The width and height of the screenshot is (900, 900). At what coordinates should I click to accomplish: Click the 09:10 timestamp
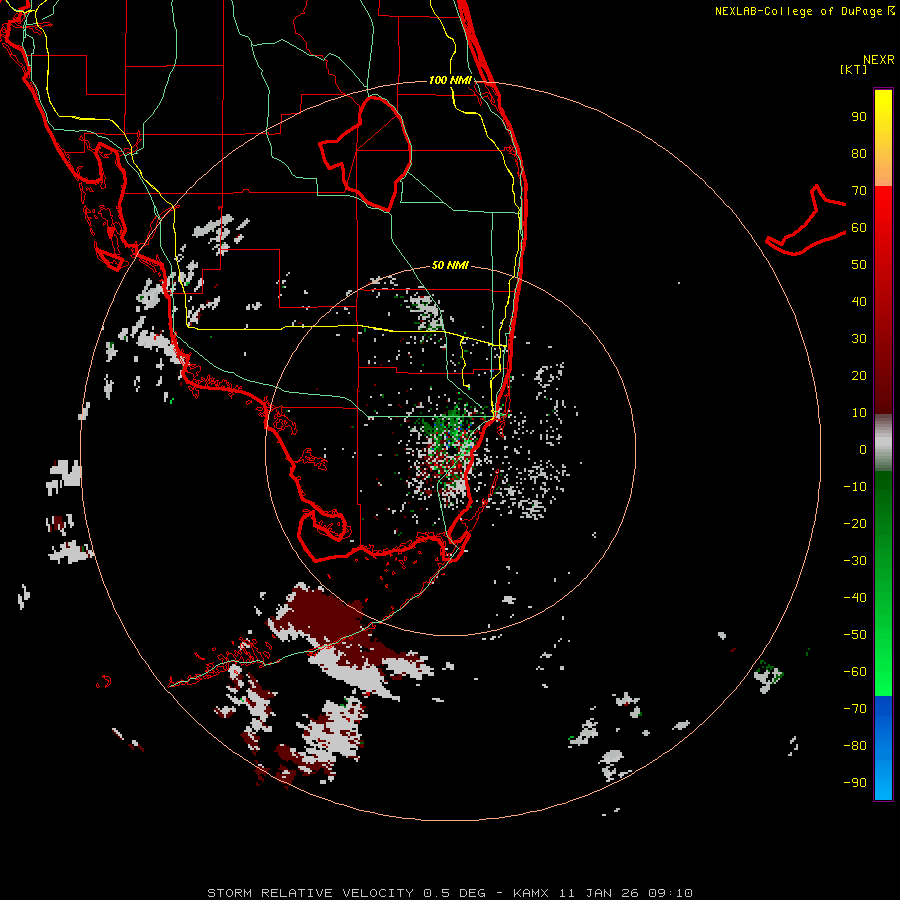pos(670,893)
